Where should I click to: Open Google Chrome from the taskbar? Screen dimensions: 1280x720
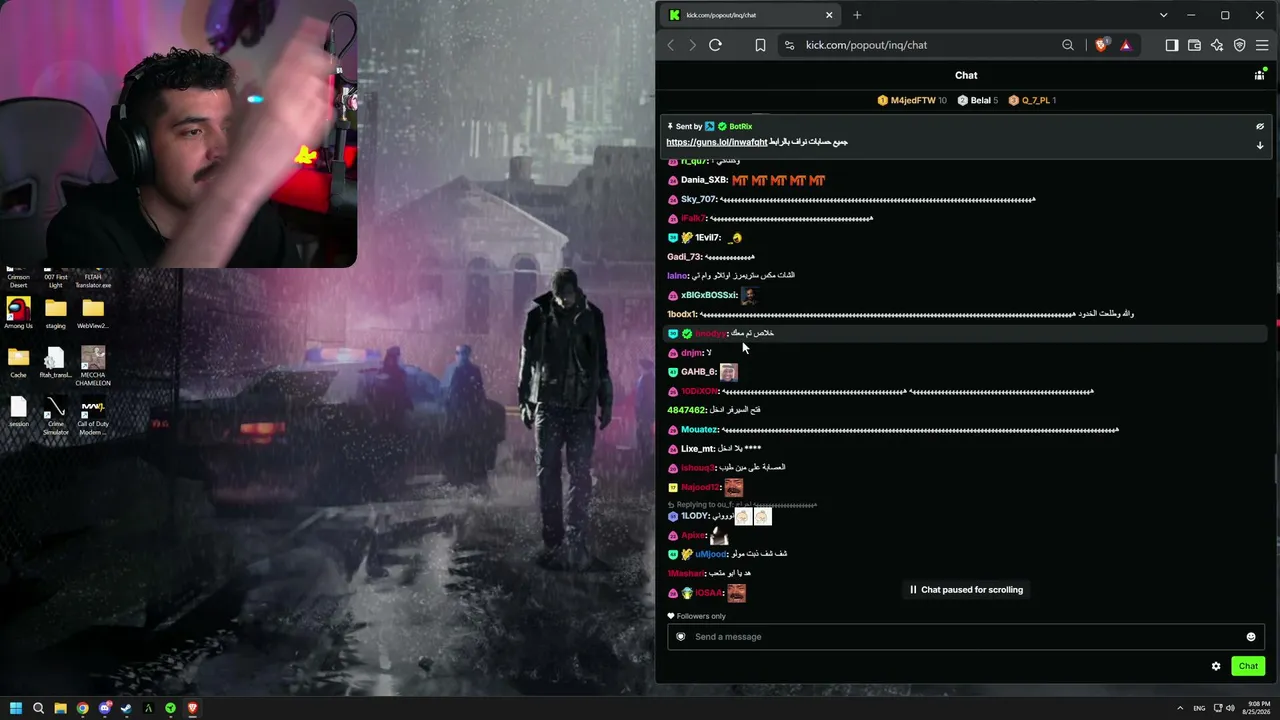tap(82, 709)
